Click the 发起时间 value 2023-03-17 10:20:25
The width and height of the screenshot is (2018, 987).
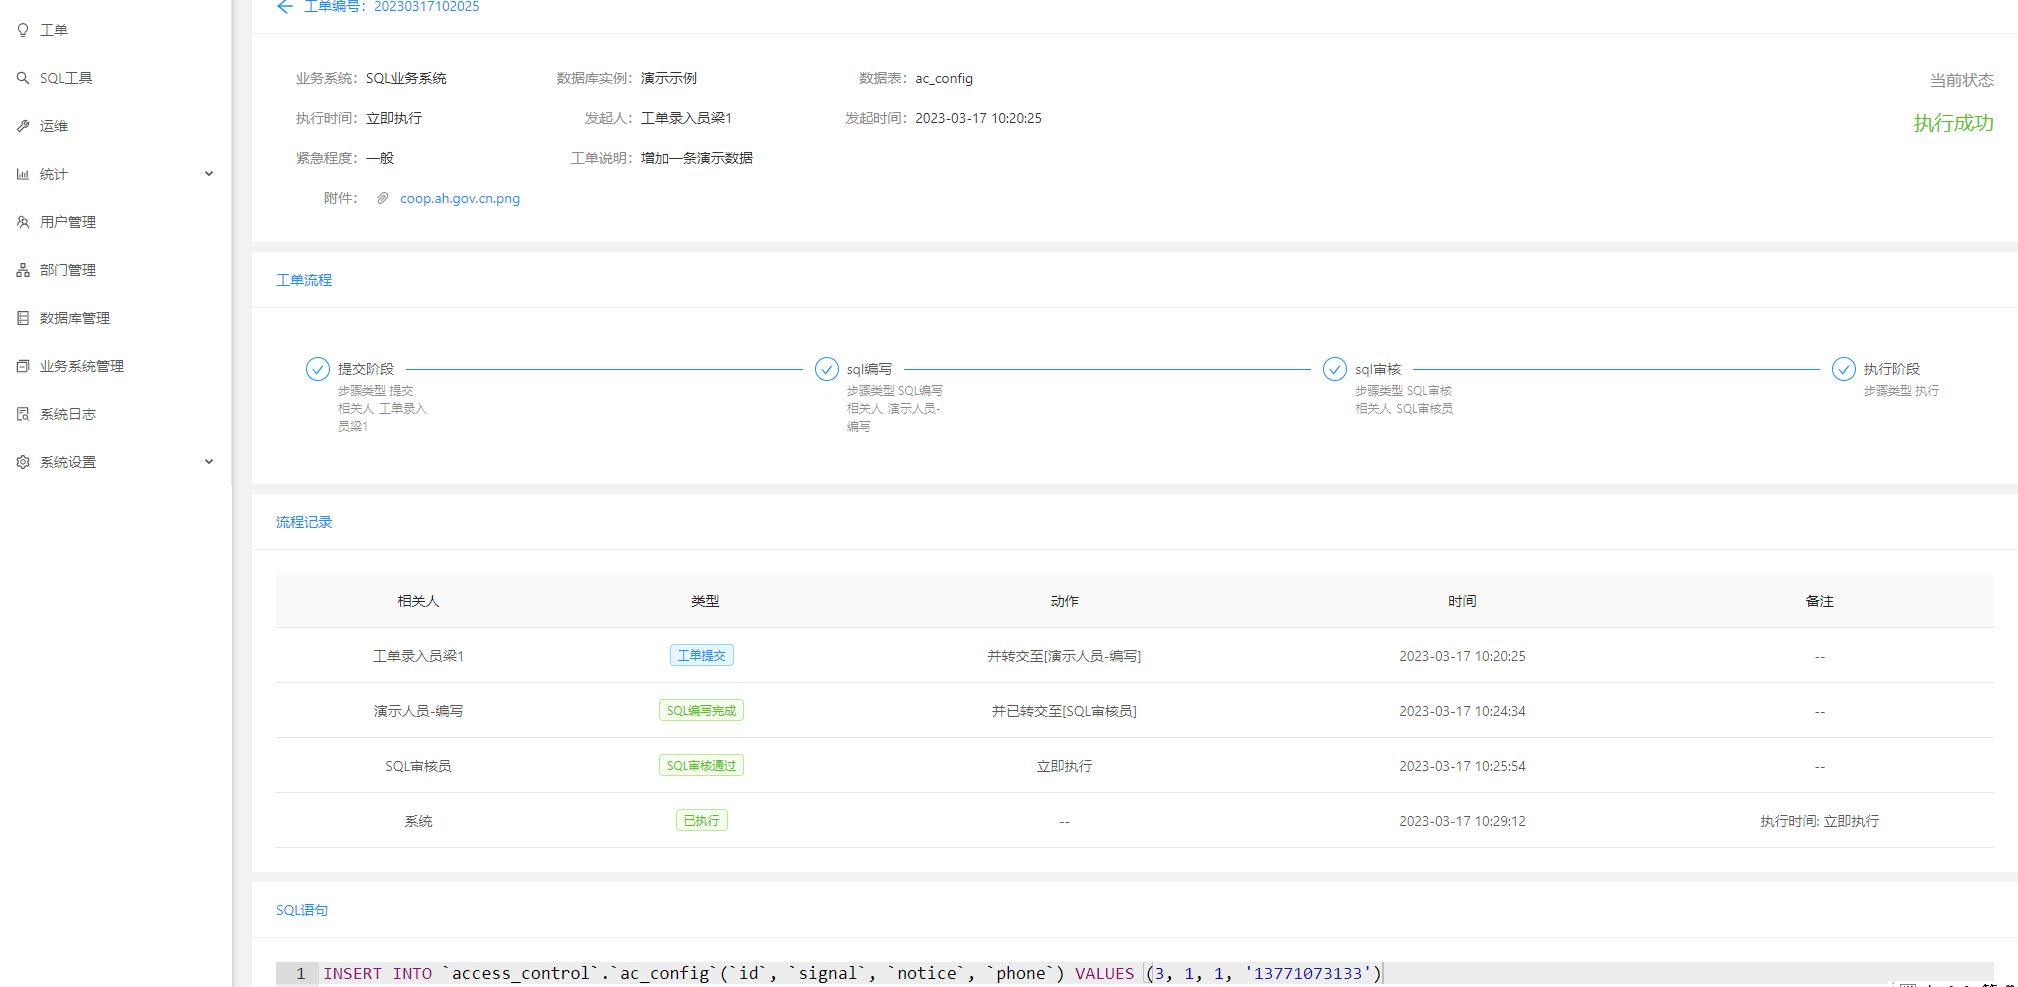pos(978,118)
